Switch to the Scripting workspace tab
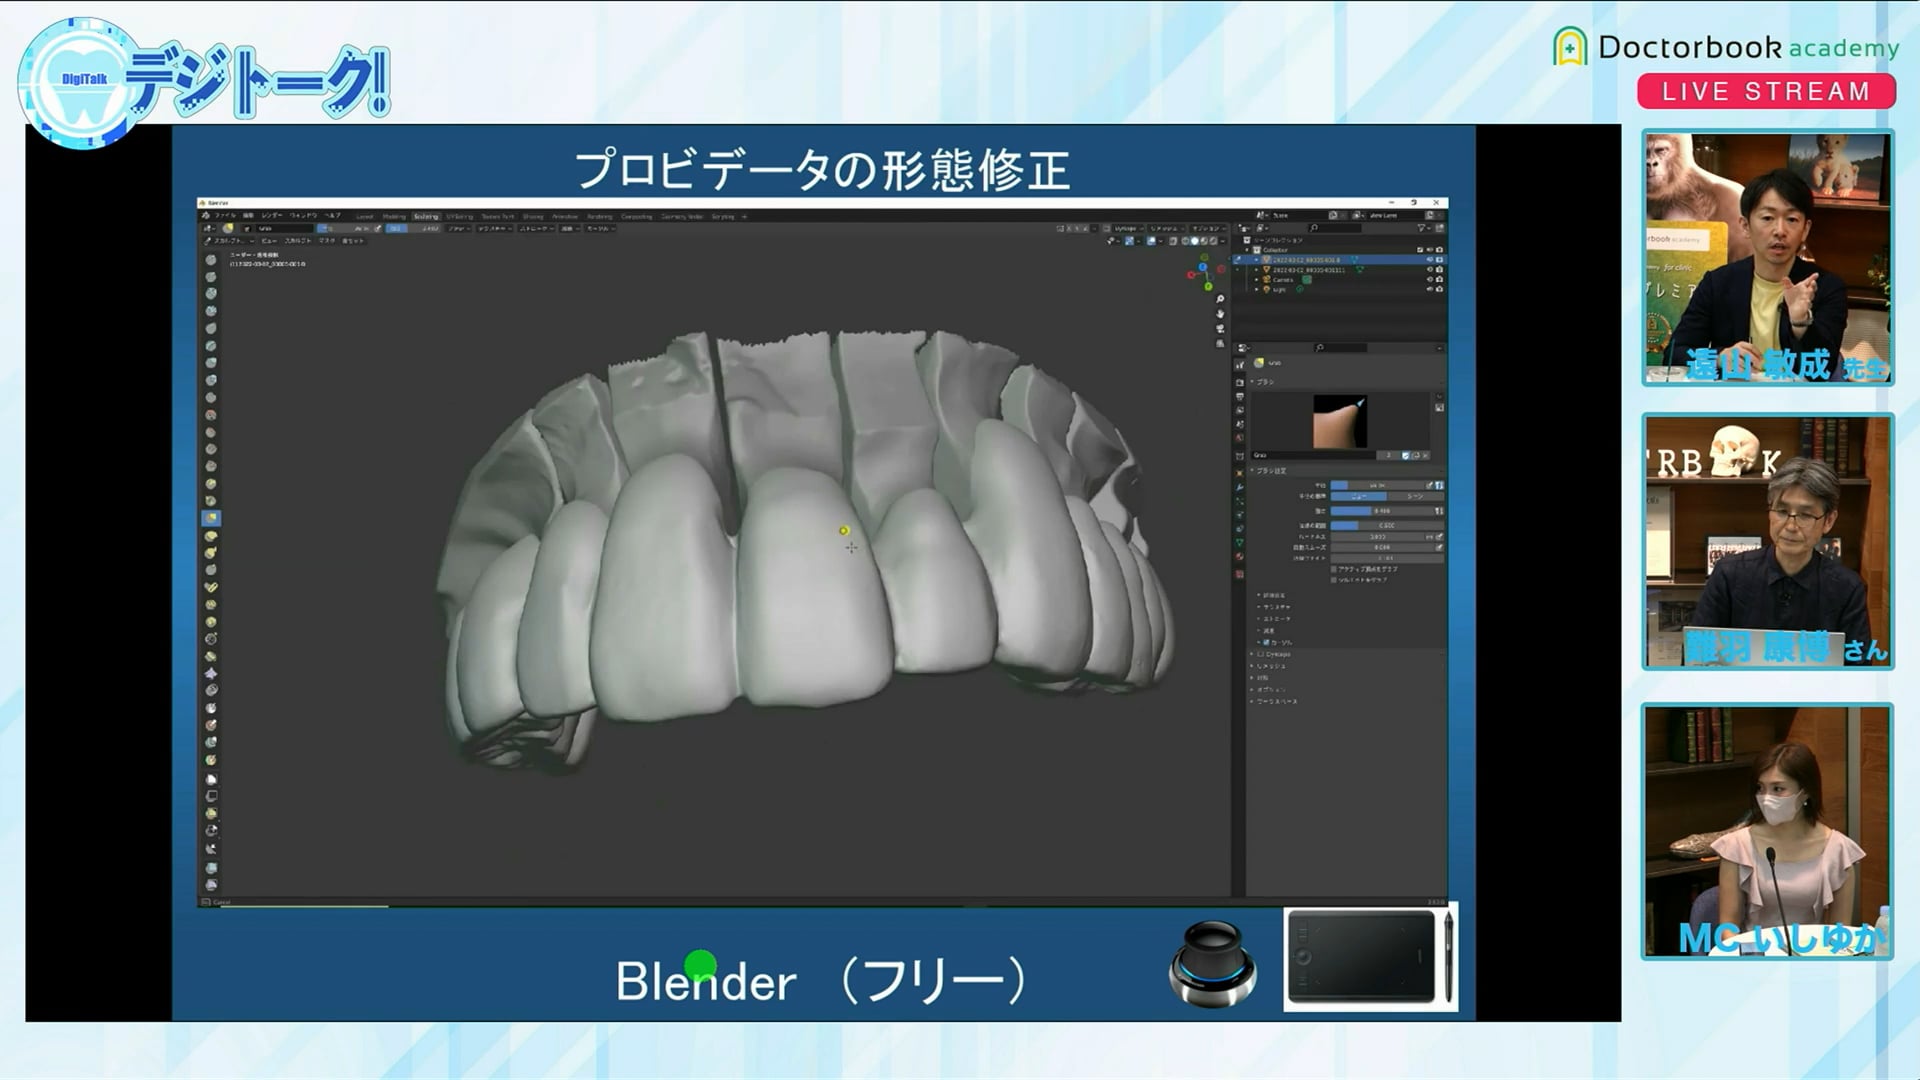Image resolution: width=1920 pixels, height=1080 pixels. point(723,217)
